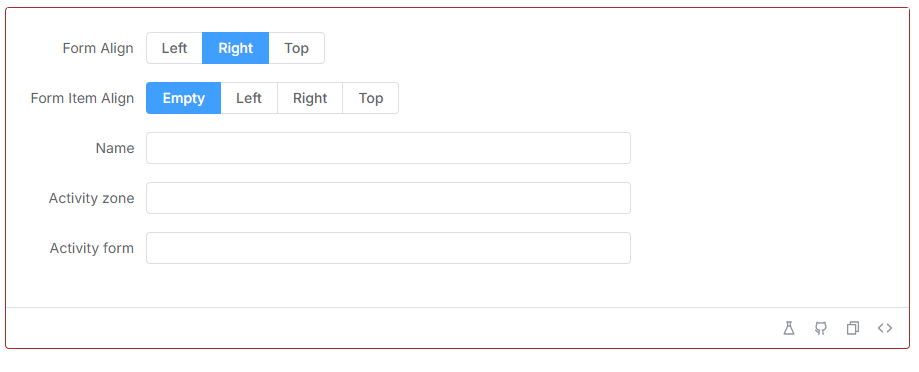Click the Activity zone label text

tap(91, 198)
